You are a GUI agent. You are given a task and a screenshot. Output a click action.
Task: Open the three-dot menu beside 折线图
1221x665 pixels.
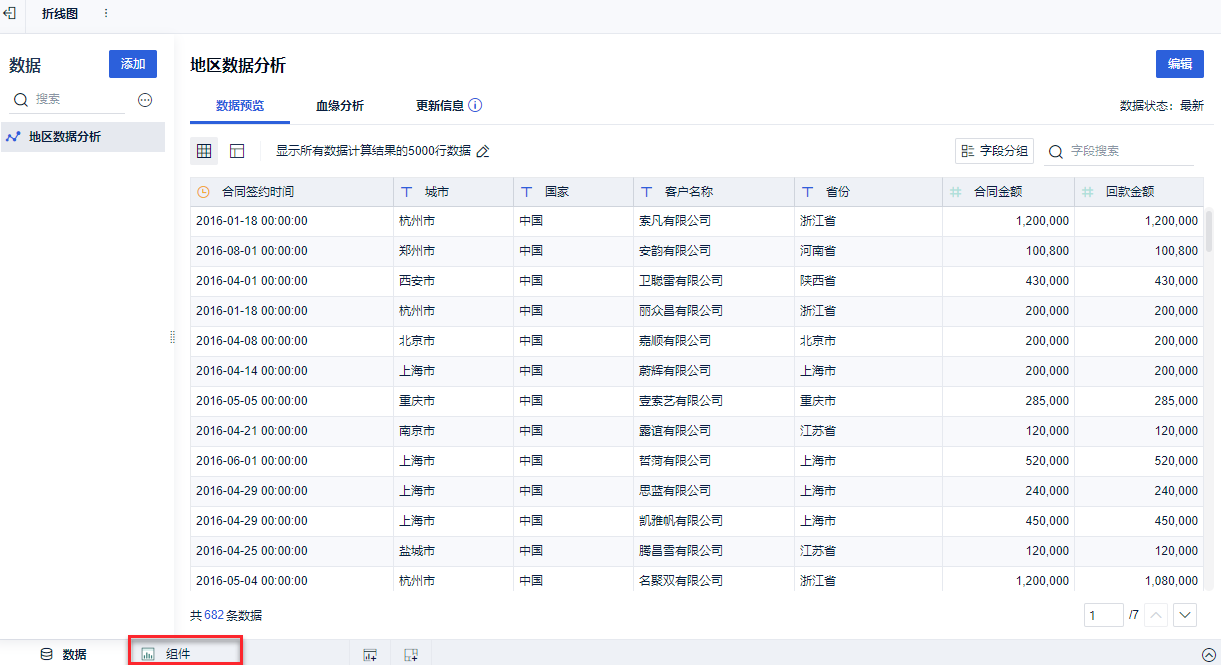point(106,13)
